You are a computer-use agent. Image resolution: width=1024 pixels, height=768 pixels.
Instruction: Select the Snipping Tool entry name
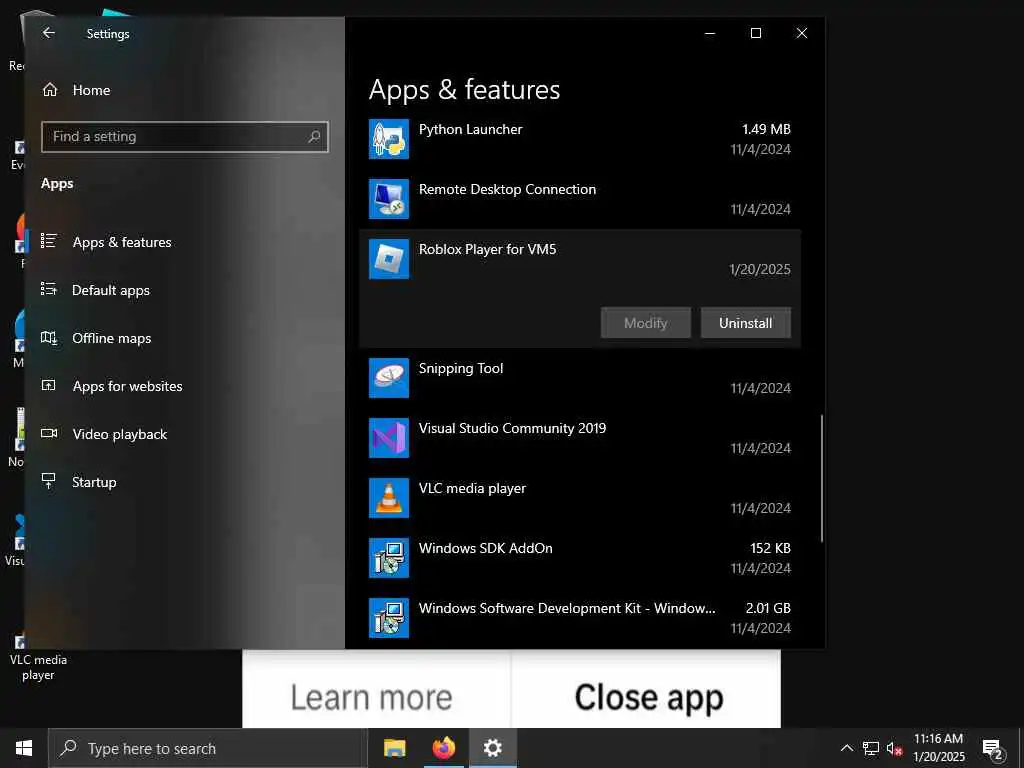(461, 368)
